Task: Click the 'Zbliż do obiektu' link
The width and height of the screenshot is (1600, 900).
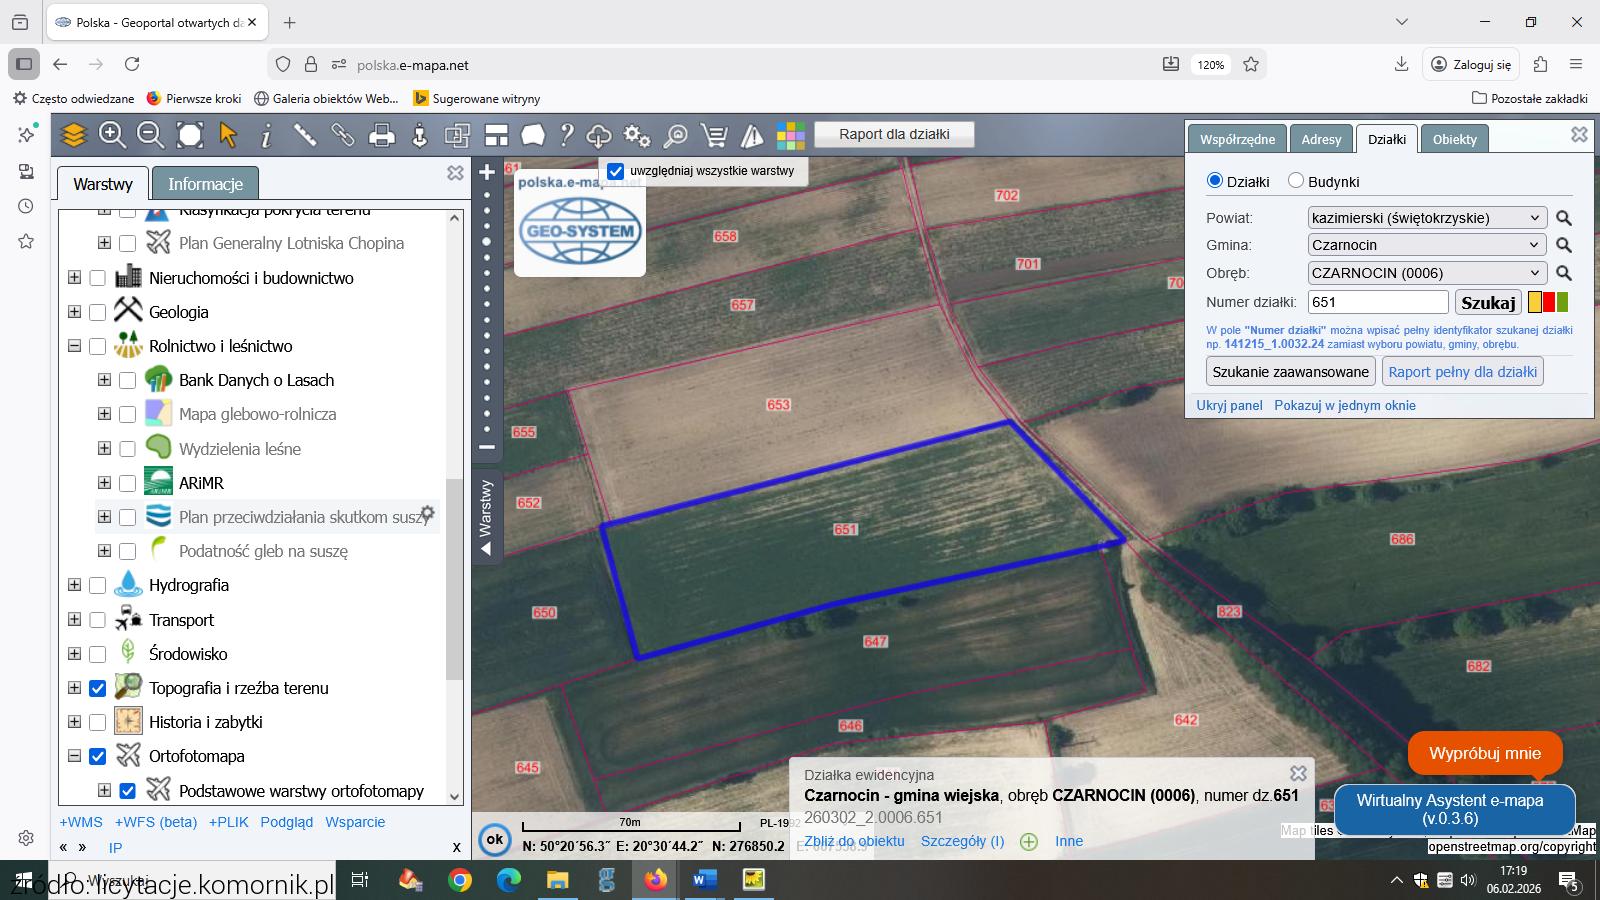Action: coord(854,841)
